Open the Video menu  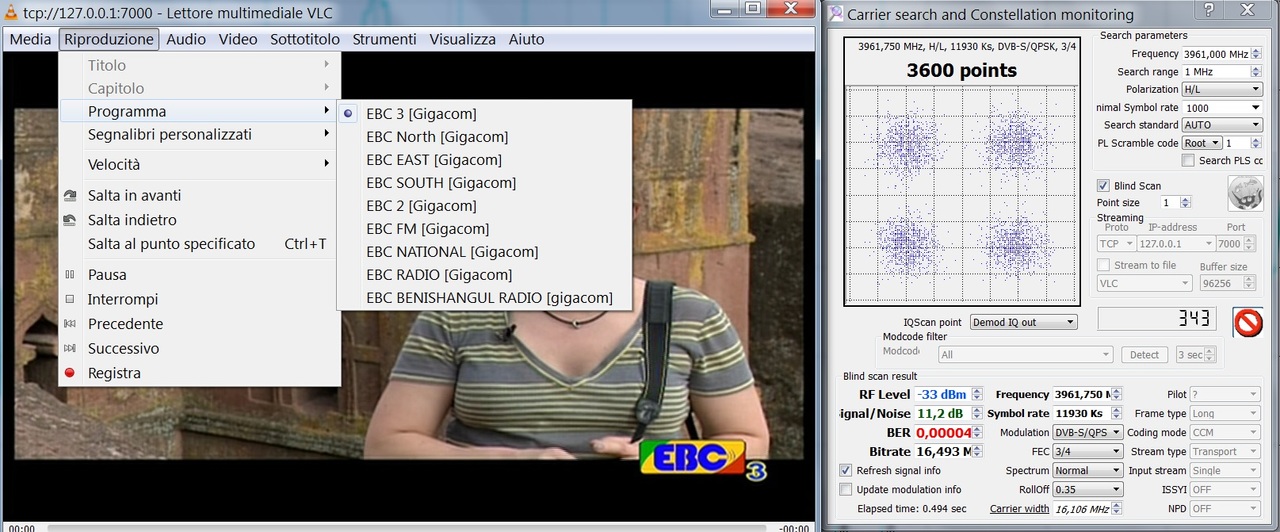click(238, 39)
